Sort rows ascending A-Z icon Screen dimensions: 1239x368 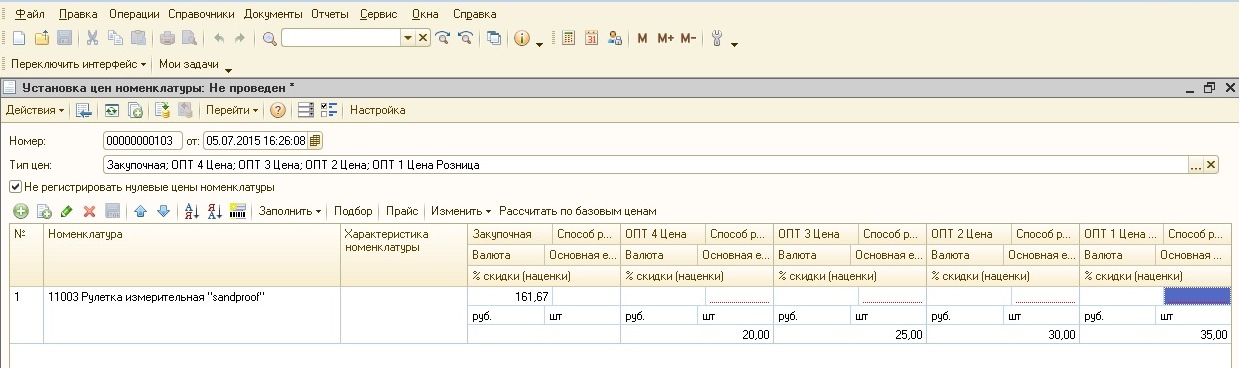[192, 211]
